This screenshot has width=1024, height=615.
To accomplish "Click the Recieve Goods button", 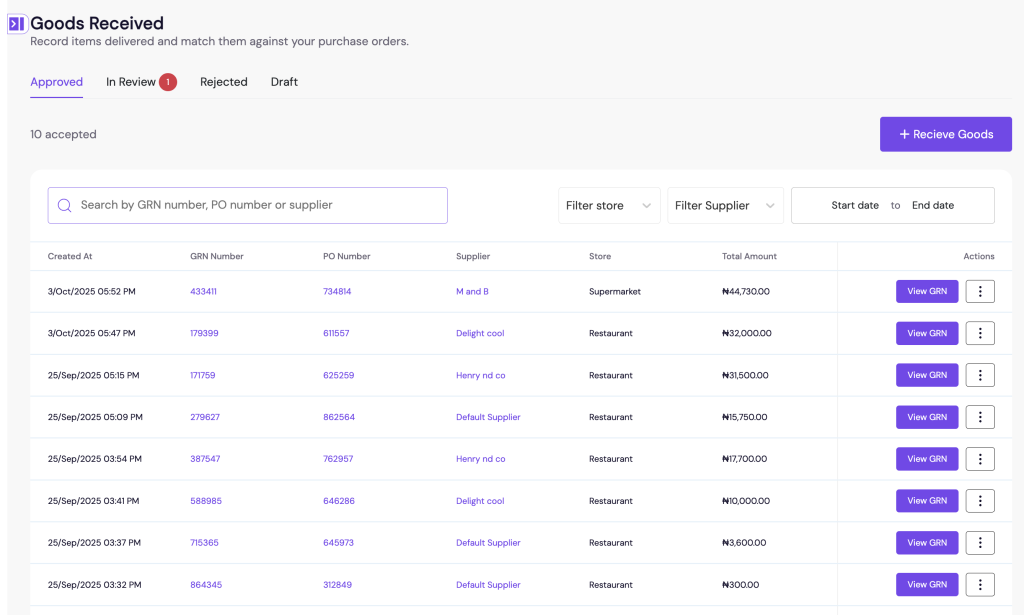I will (945, 134).
